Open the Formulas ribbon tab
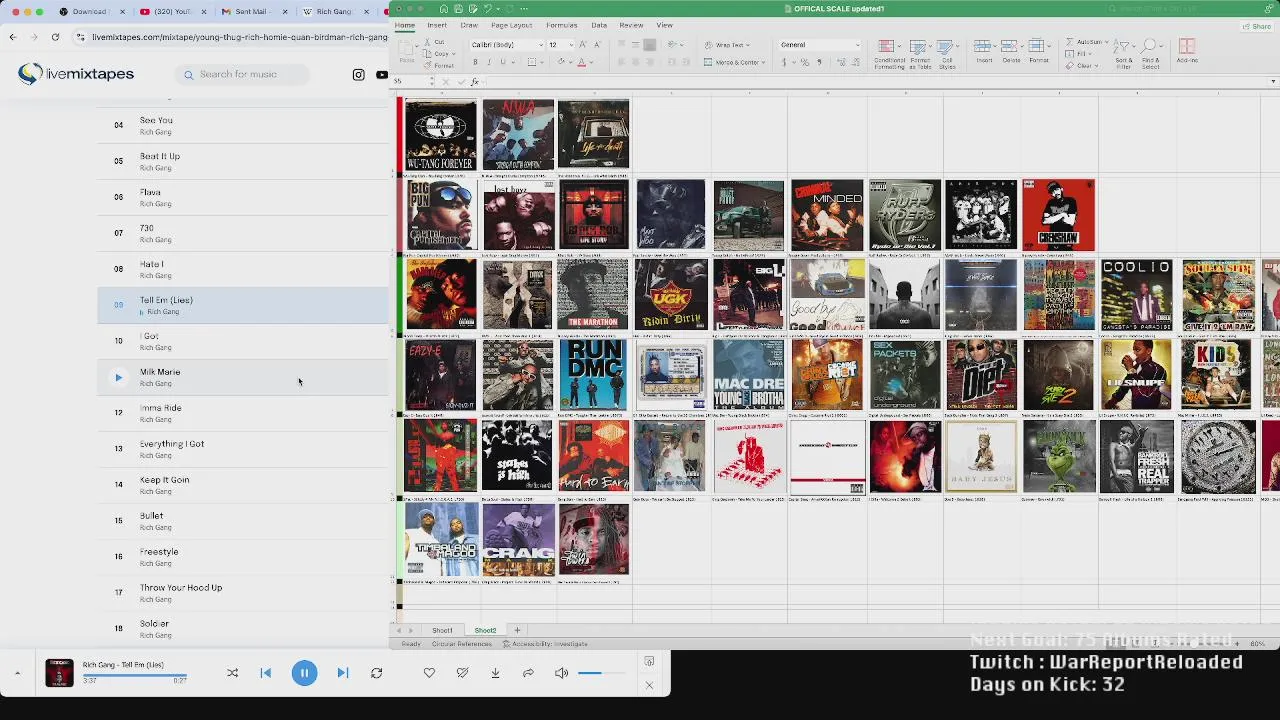This screenshot has width=1280, height=720. [561, 25]
